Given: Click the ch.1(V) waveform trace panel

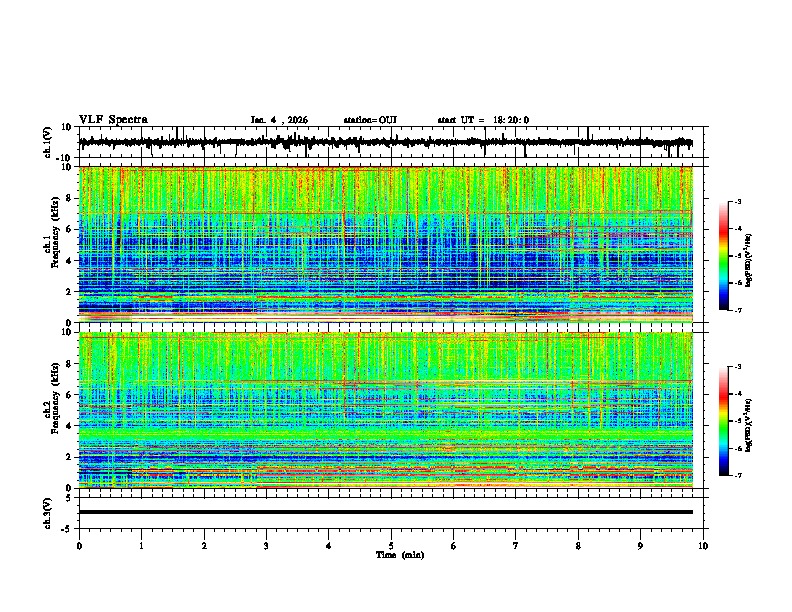Looking at the screenshot, I should pyautogui.click(x=393, y=142).
